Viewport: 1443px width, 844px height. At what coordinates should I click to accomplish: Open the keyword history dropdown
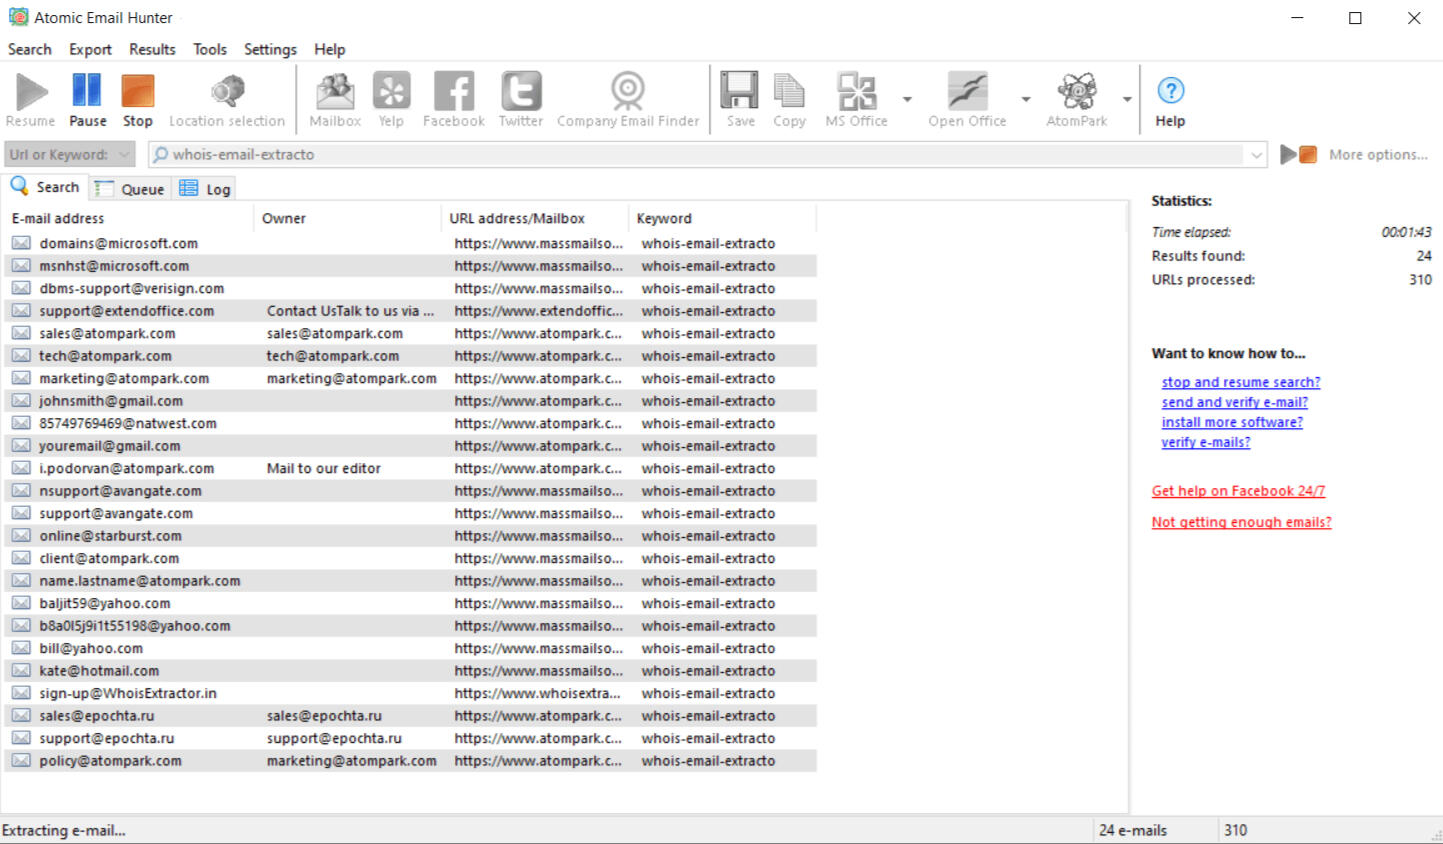tap(1257, 154)
